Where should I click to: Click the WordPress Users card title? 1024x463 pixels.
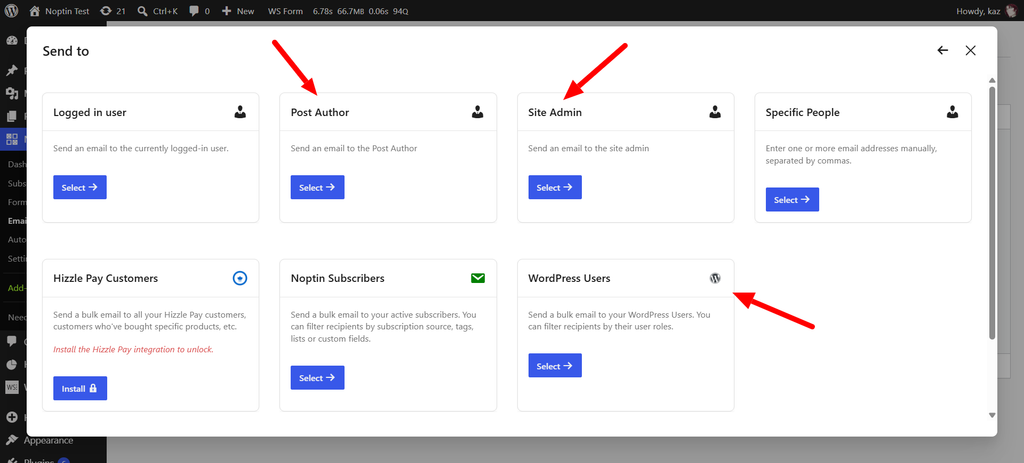pyautogui.click(x=569, y=278)
